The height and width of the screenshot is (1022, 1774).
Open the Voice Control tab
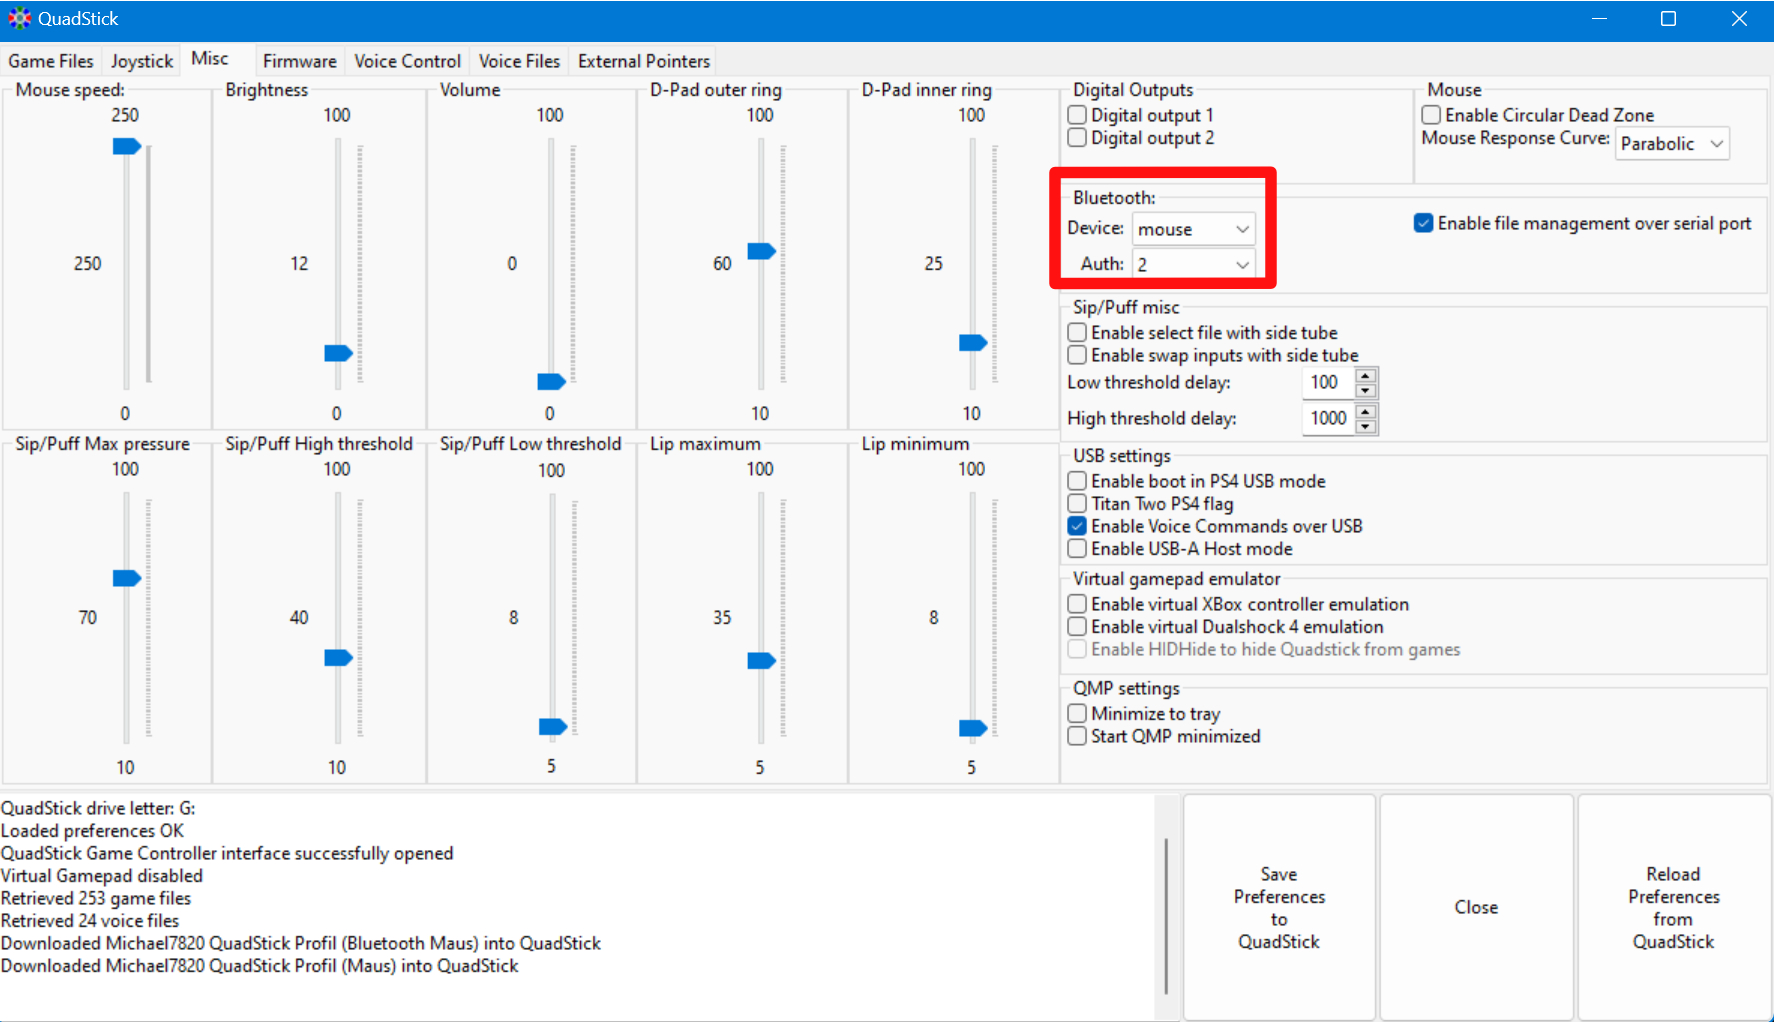coord(407,61)
